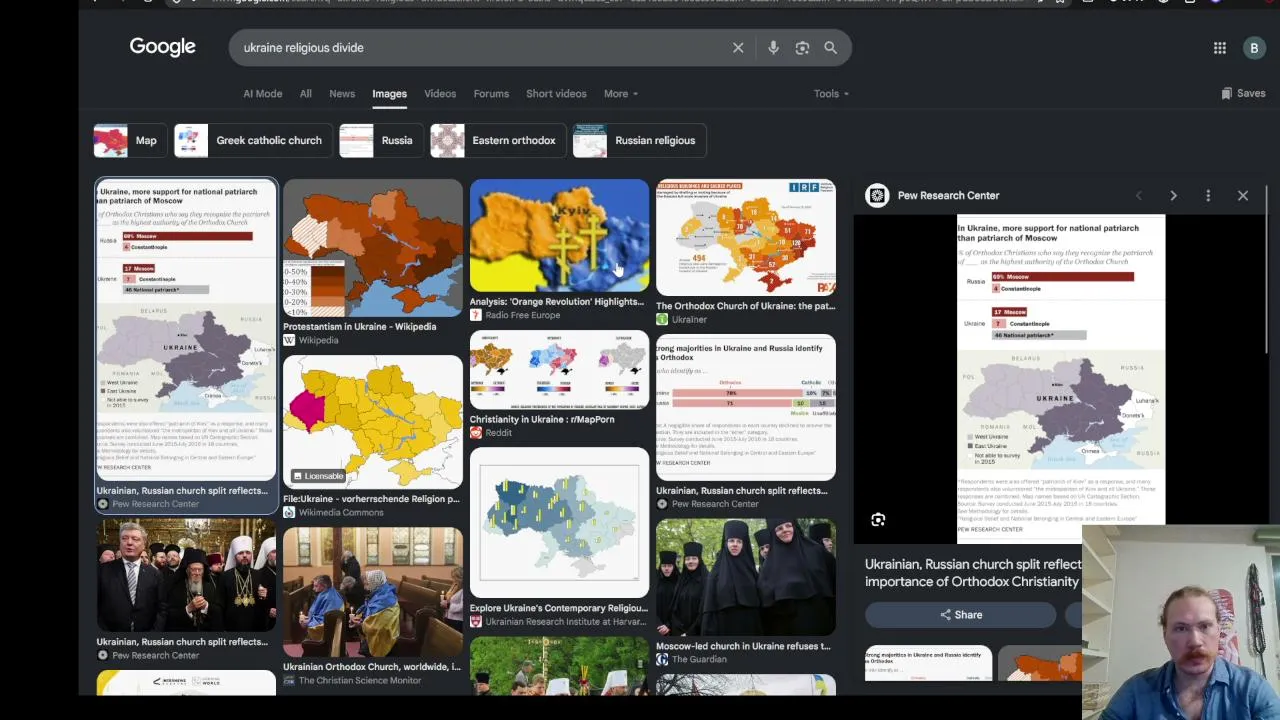Open the thumbnail of worshippers draped in Ukrainian flags

pos(373,593)
